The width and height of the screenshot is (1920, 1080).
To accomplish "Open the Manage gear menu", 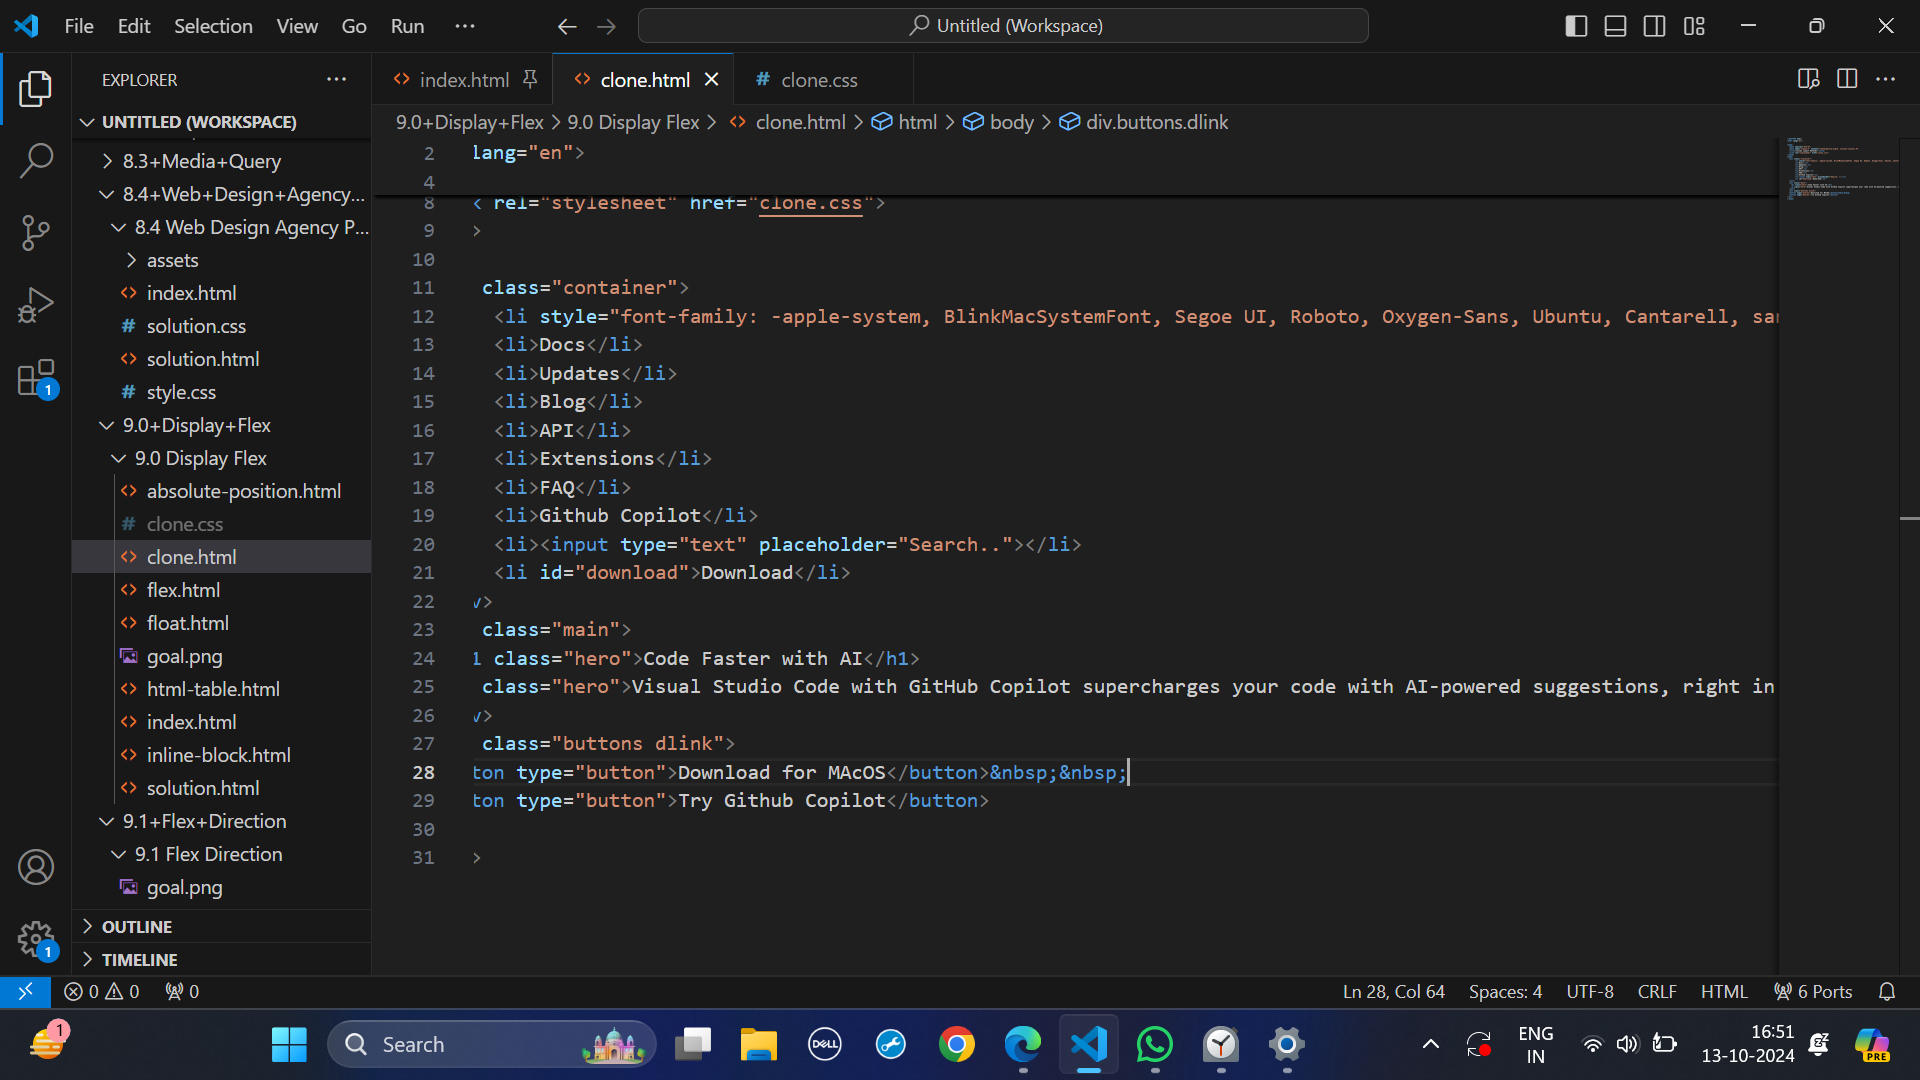I will [x=36, y=940].
